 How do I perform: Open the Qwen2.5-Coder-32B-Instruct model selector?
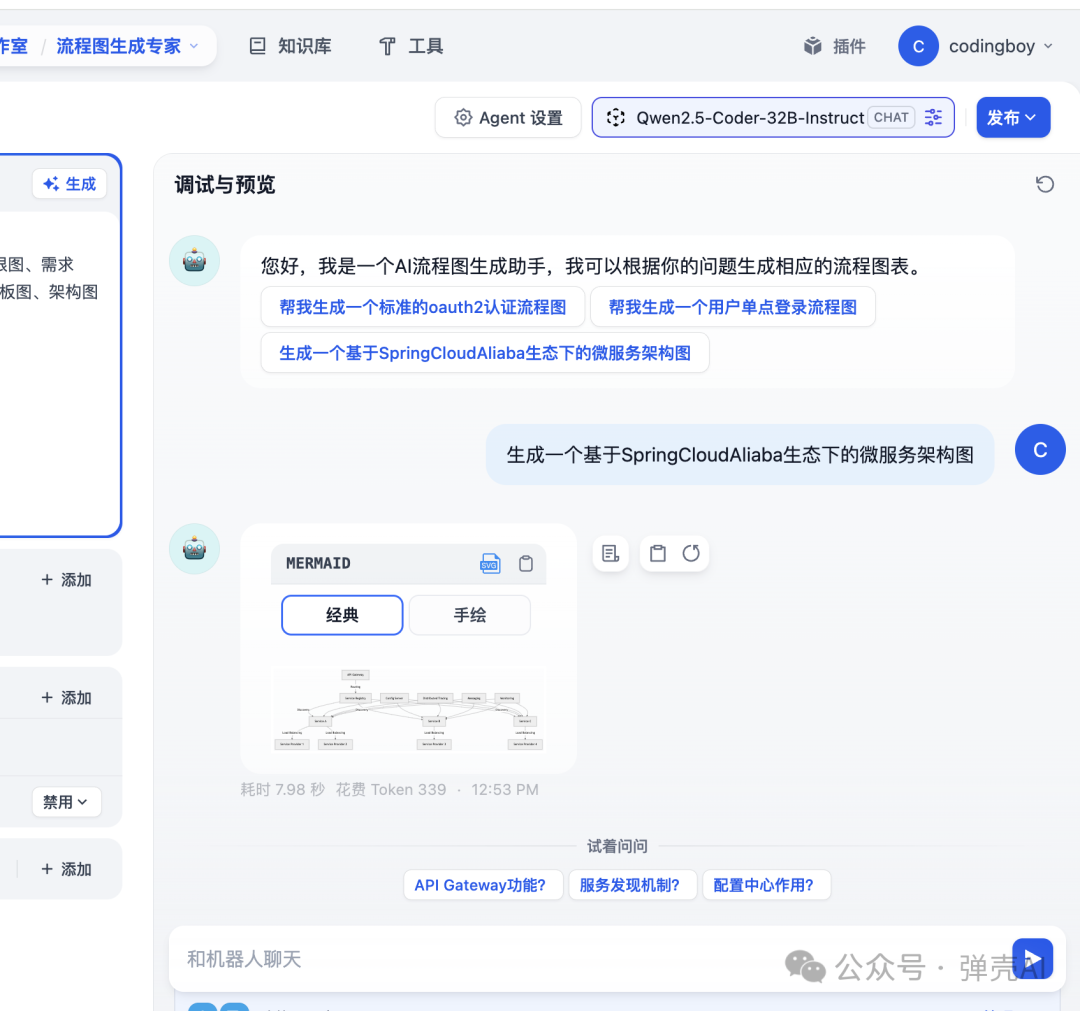click(773, 118)
